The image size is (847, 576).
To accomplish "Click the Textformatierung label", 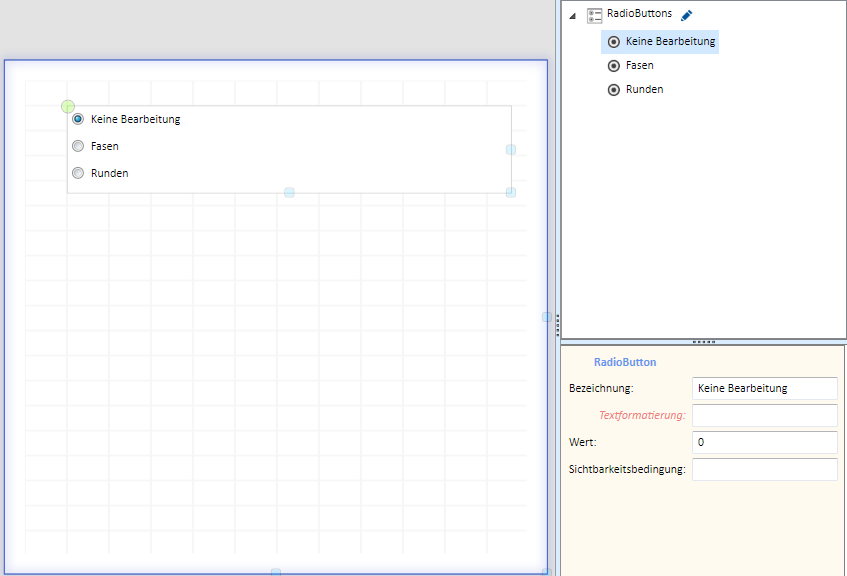I will (x=642, y=416).
